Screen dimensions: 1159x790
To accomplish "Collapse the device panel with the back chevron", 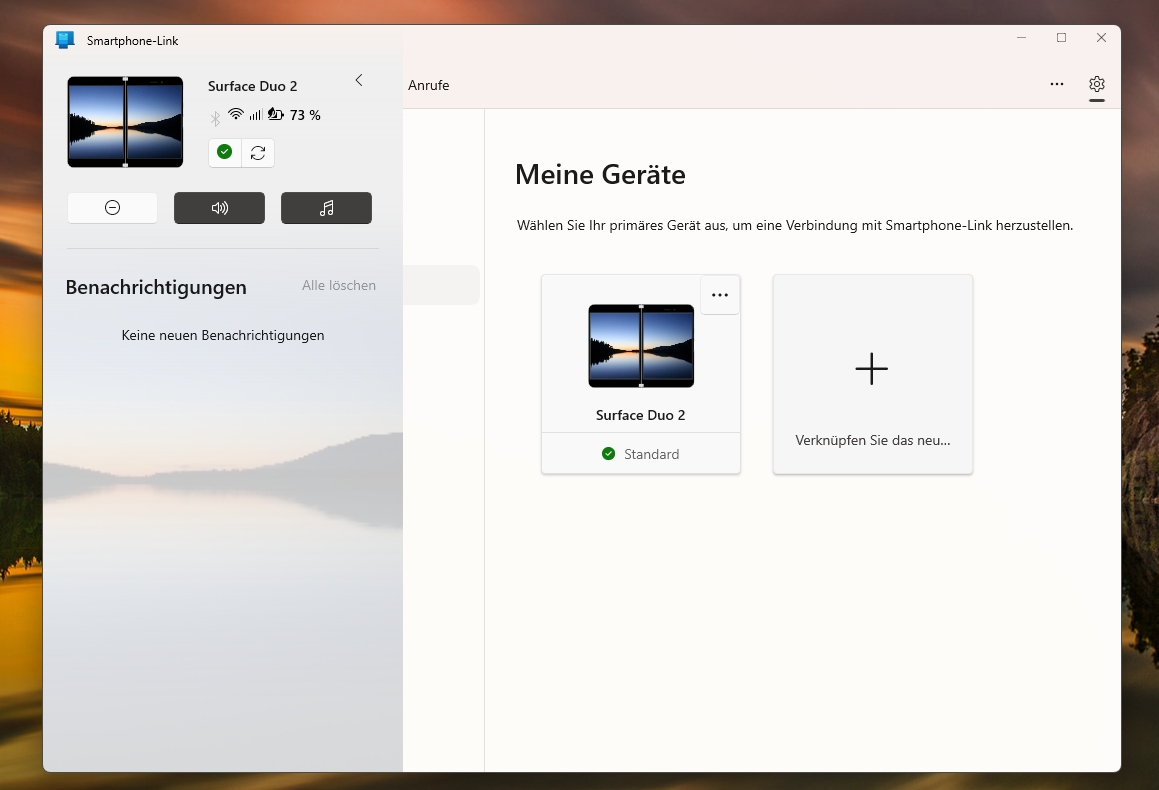I will click(359, 80).
